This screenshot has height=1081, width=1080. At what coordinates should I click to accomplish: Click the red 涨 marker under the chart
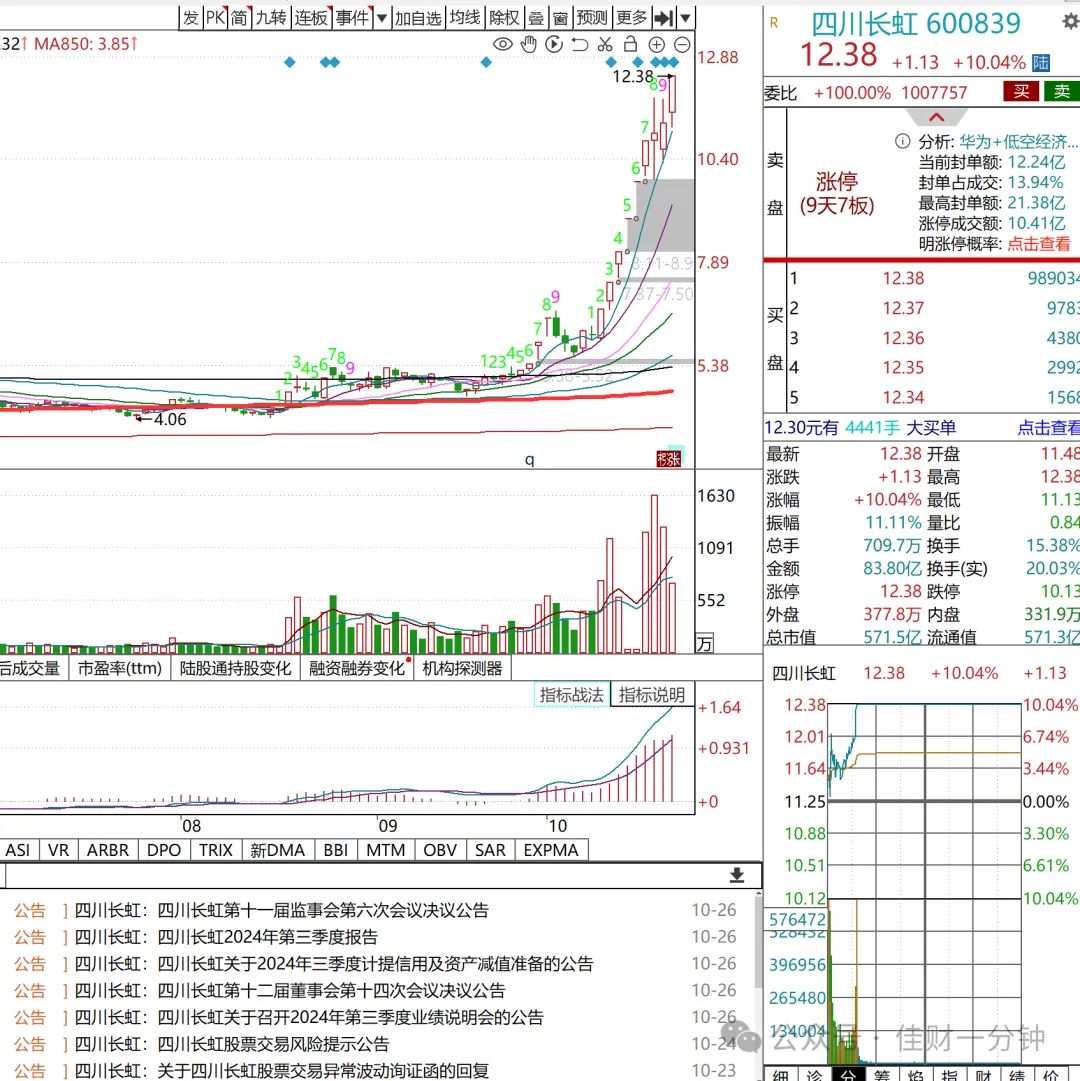(x=669, y=459)
